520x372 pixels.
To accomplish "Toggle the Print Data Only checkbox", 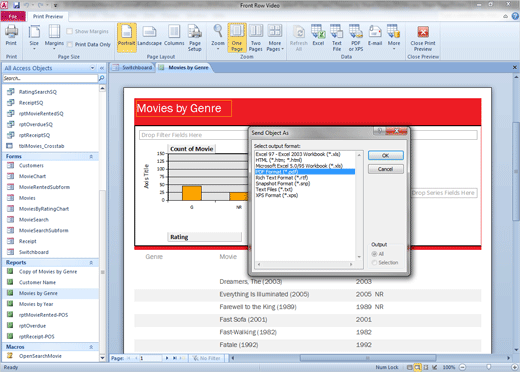I will coord(70,44).
